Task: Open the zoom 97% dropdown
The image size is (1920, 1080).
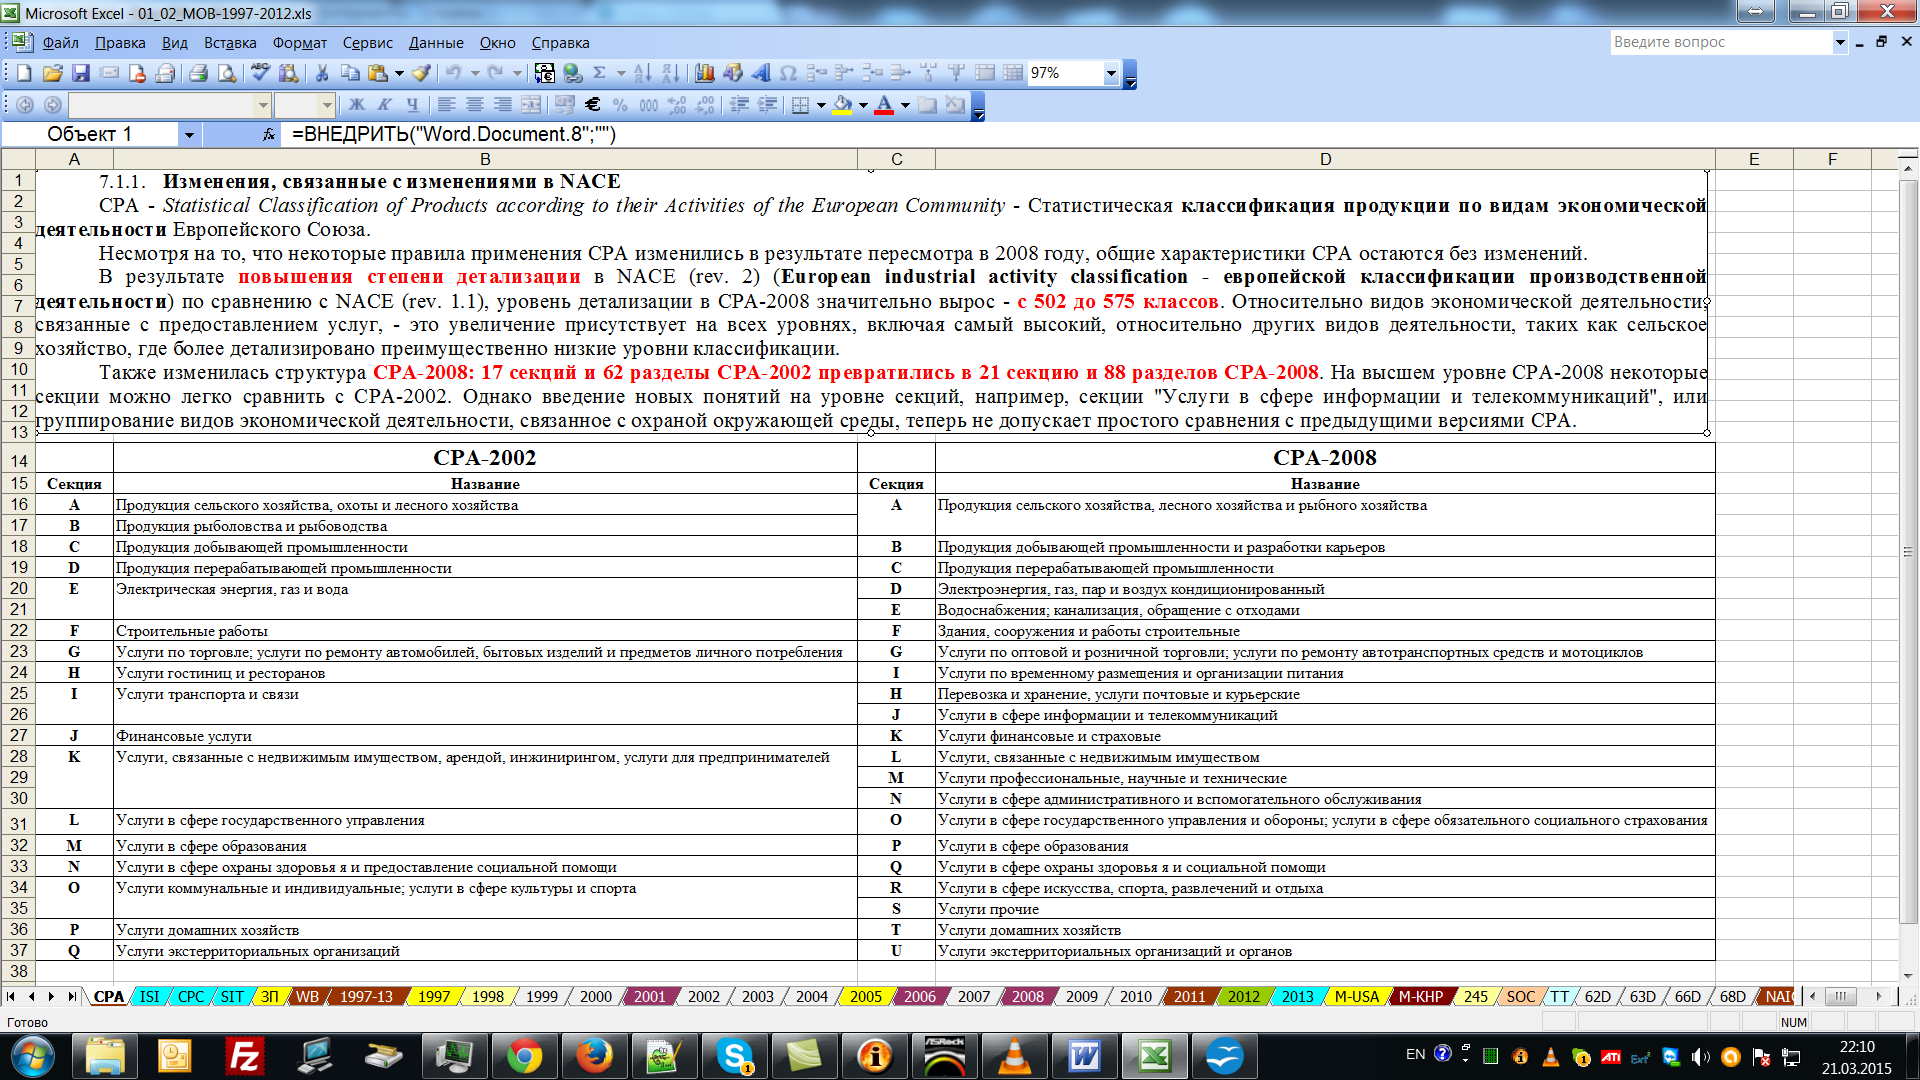Action: (1111, 73)
